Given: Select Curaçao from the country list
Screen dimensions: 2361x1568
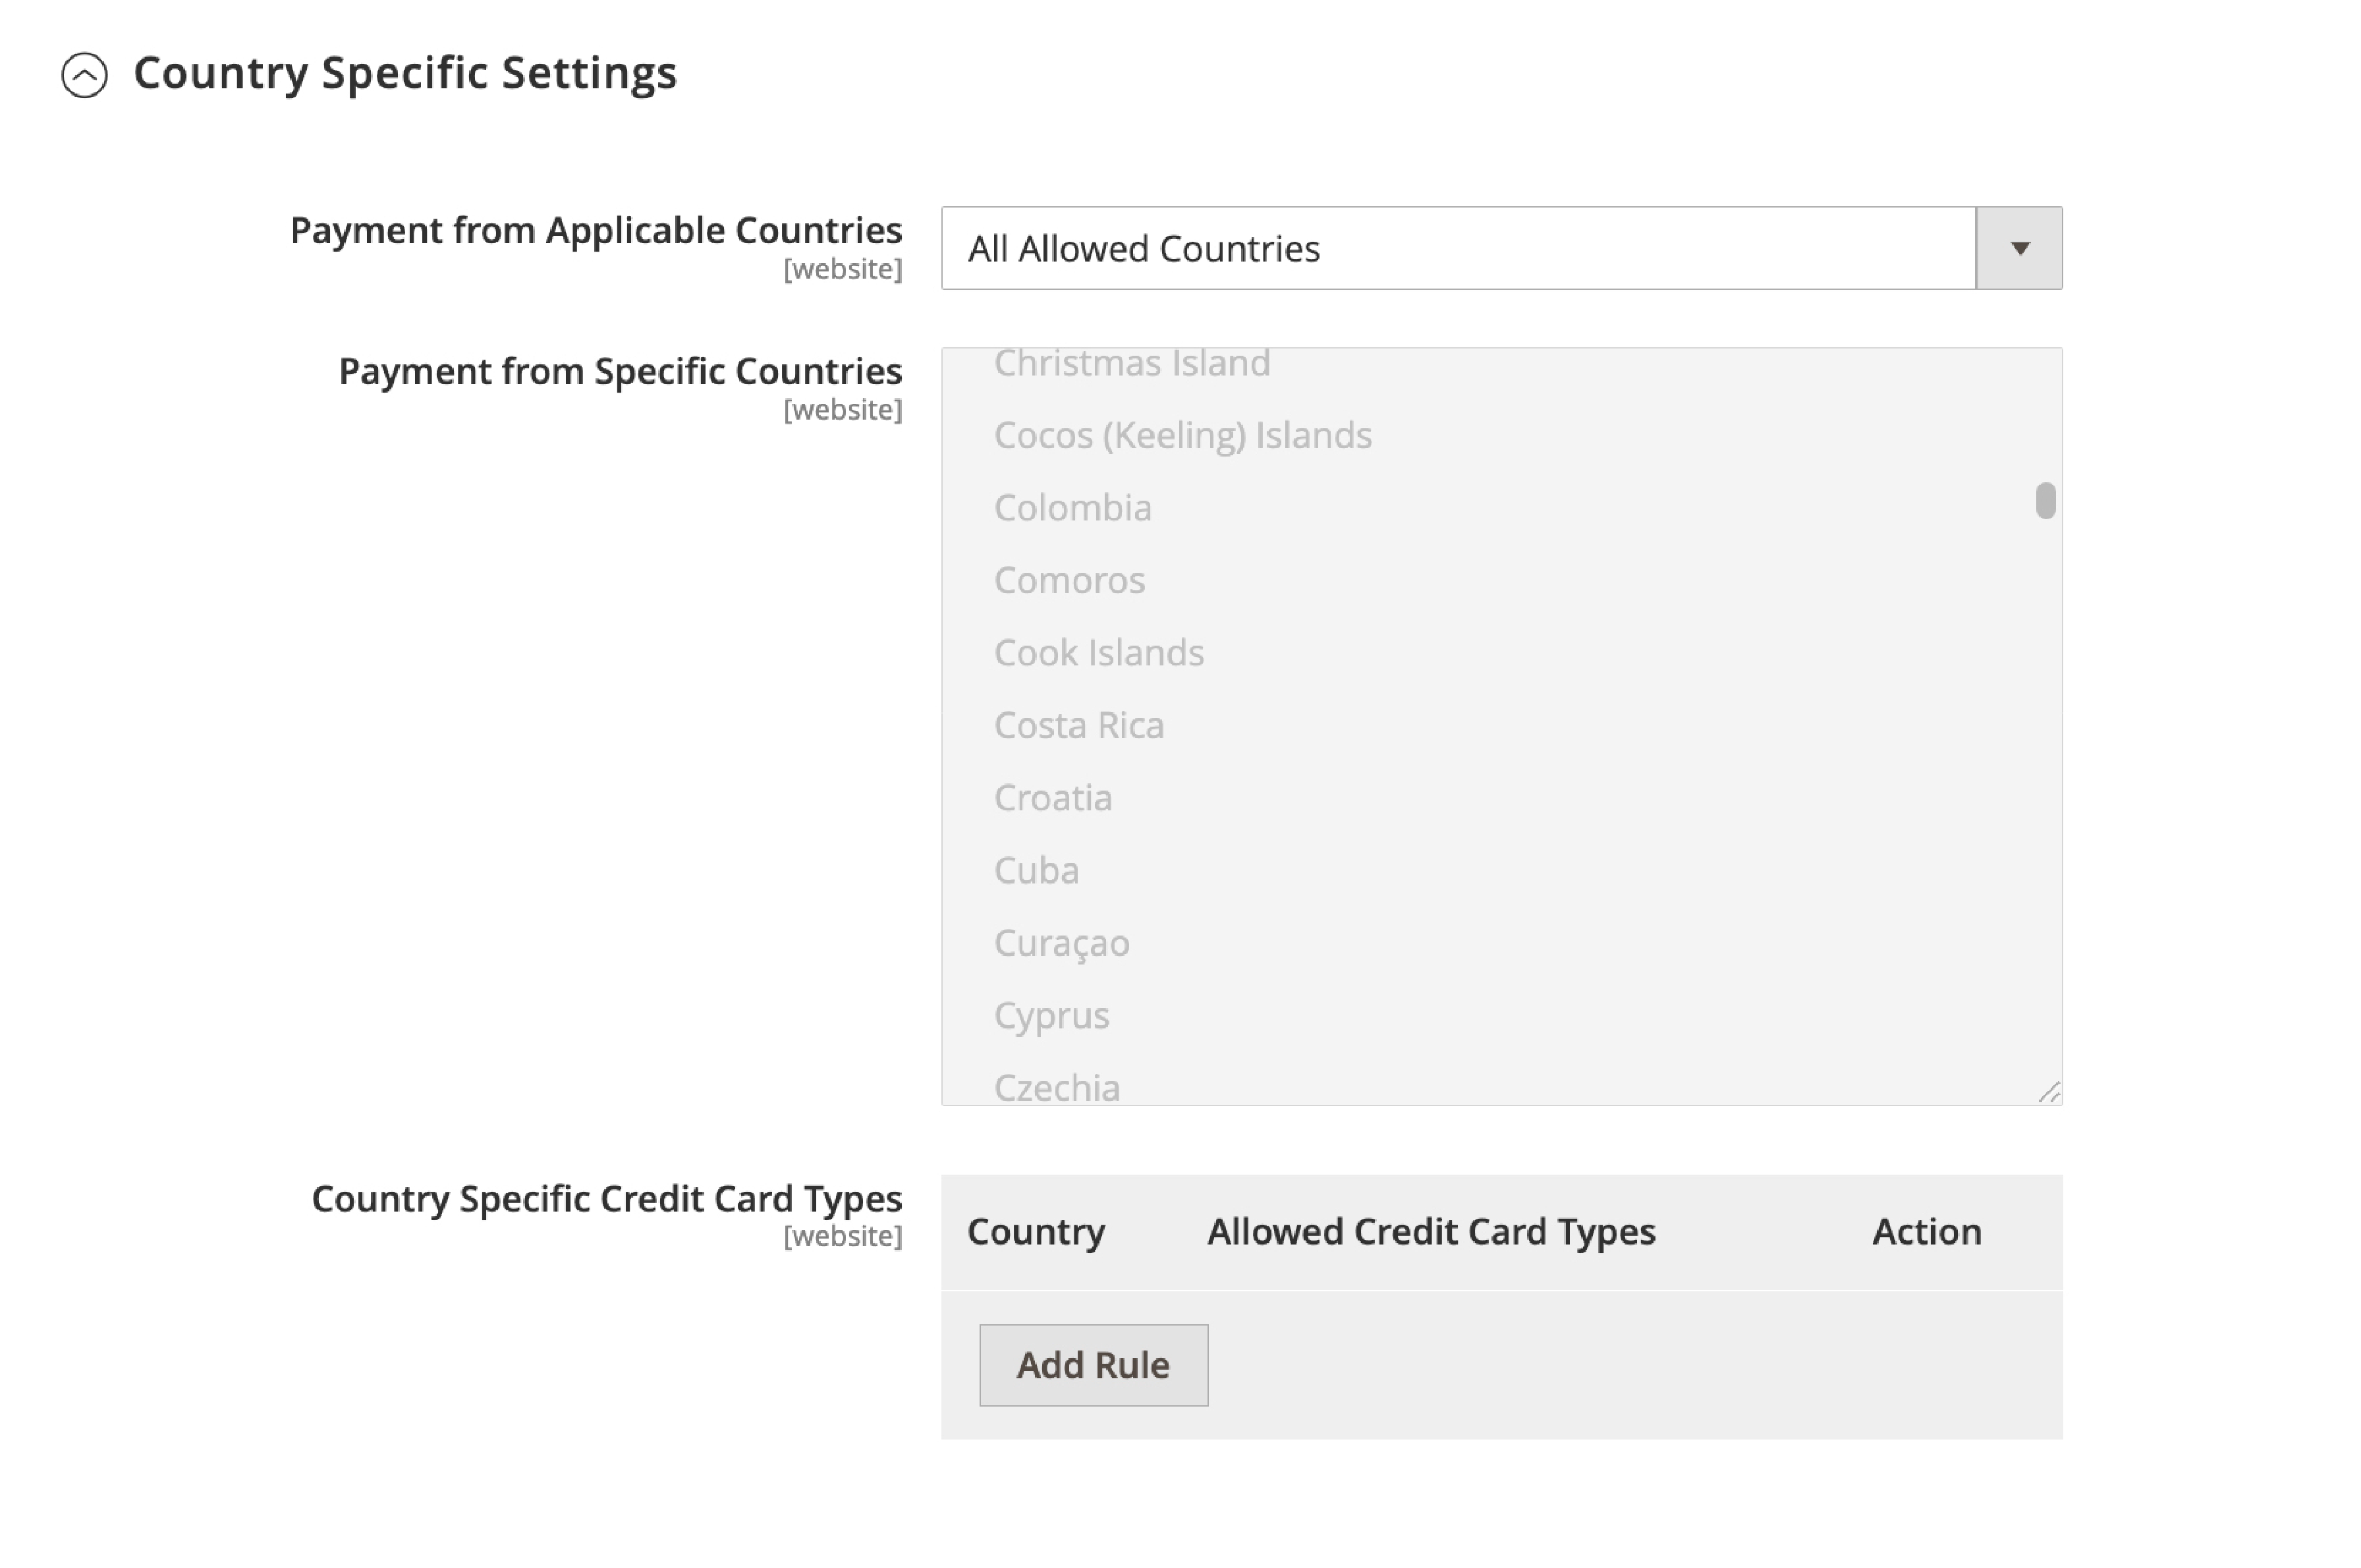Looking at the screenshot, I should [x=1060, y=941].
